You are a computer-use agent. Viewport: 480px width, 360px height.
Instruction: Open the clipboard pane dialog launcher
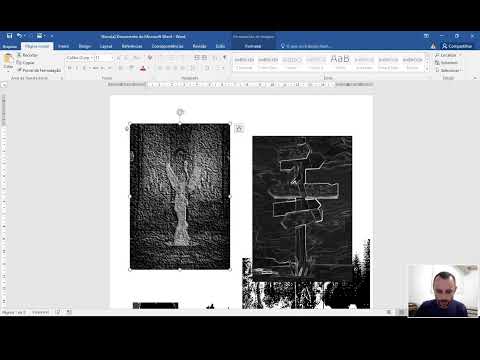click(x=62, y=78)
